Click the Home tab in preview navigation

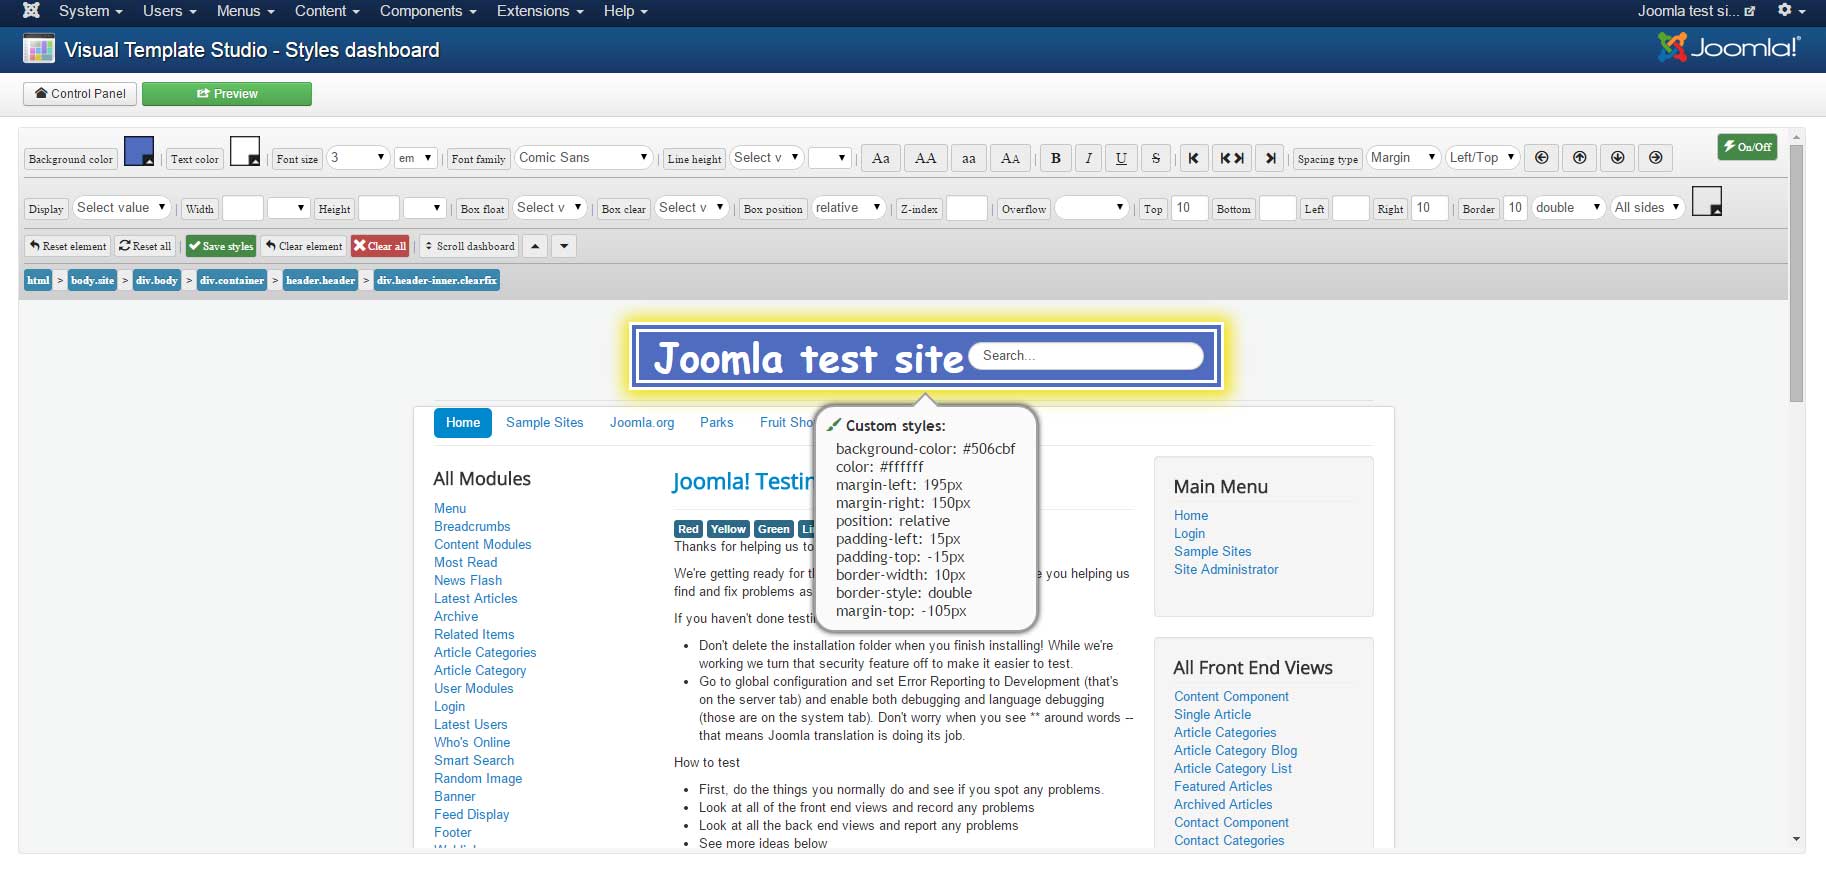(x=463, y=423)
